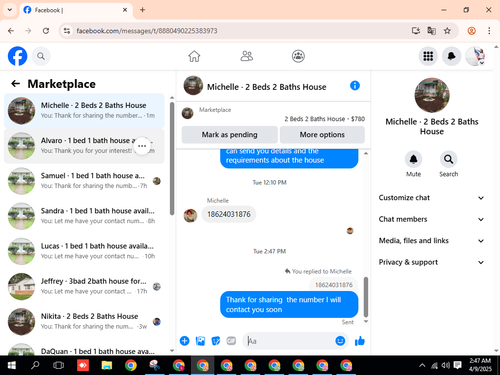Open Windows Start menu
The image size is (500, 375).
11,365
